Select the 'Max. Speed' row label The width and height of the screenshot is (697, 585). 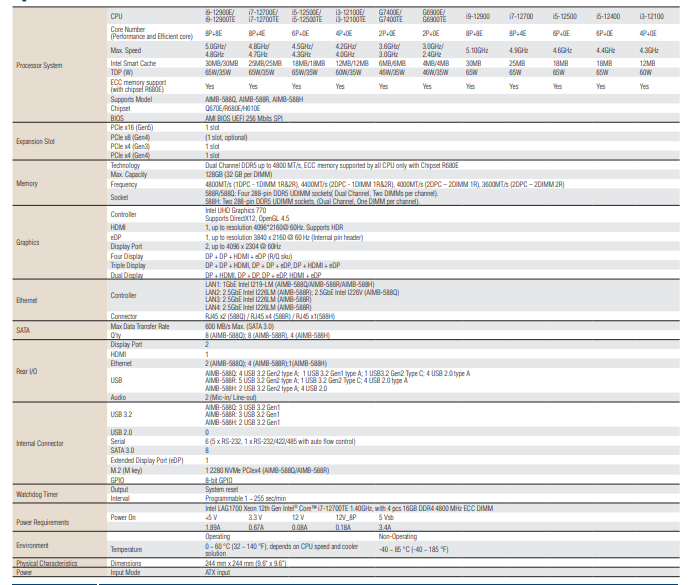(125, 51)
